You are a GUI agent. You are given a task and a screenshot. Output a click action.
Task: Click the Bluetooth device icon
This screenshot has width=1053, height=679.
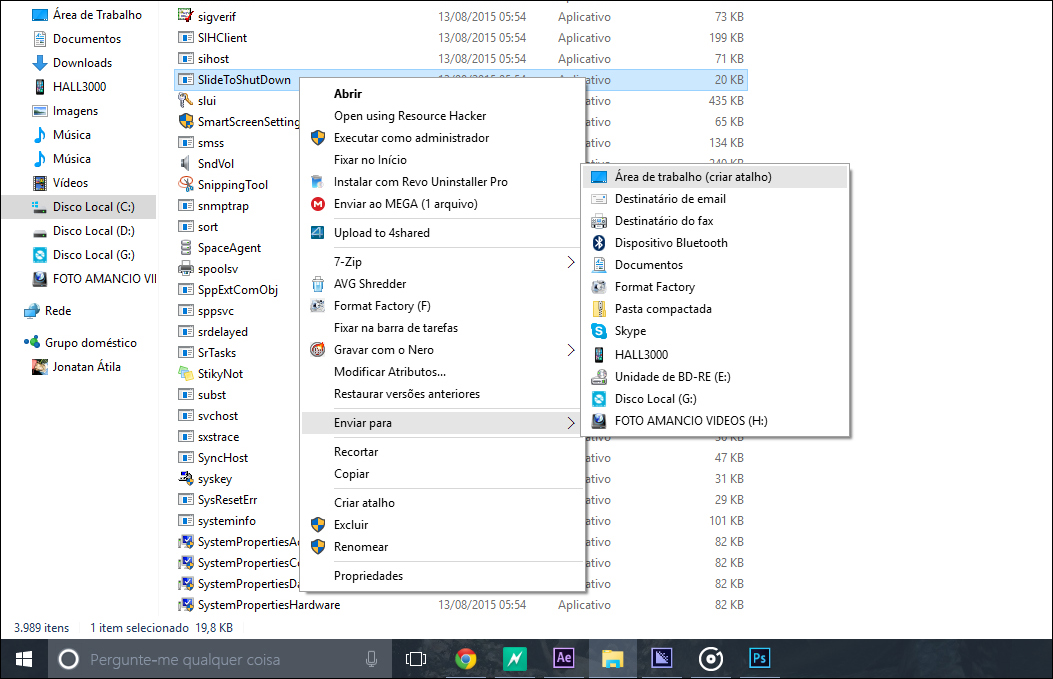point(598,242)
